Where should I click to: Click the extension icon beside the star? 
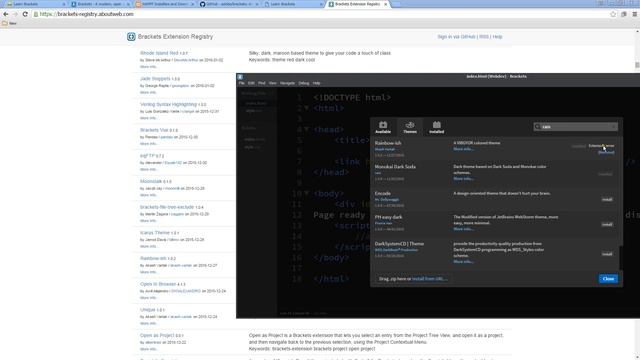(x=624, y=14)
